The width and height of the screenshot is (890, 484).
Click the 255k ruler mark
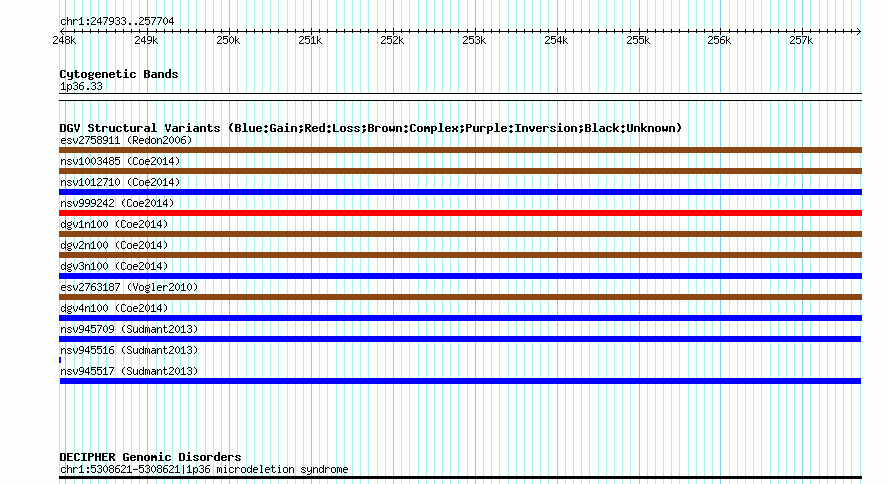pos(638,41)
